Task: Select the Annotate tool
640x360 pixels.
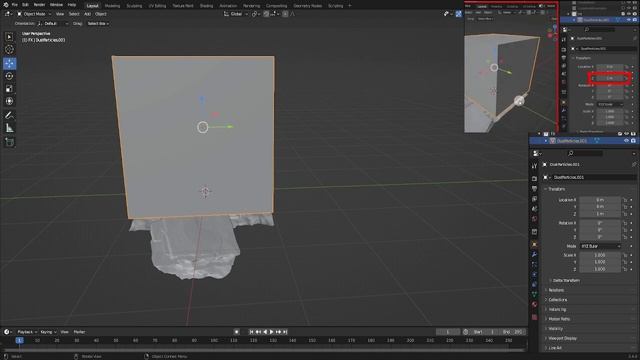Action: pos(9,116)
